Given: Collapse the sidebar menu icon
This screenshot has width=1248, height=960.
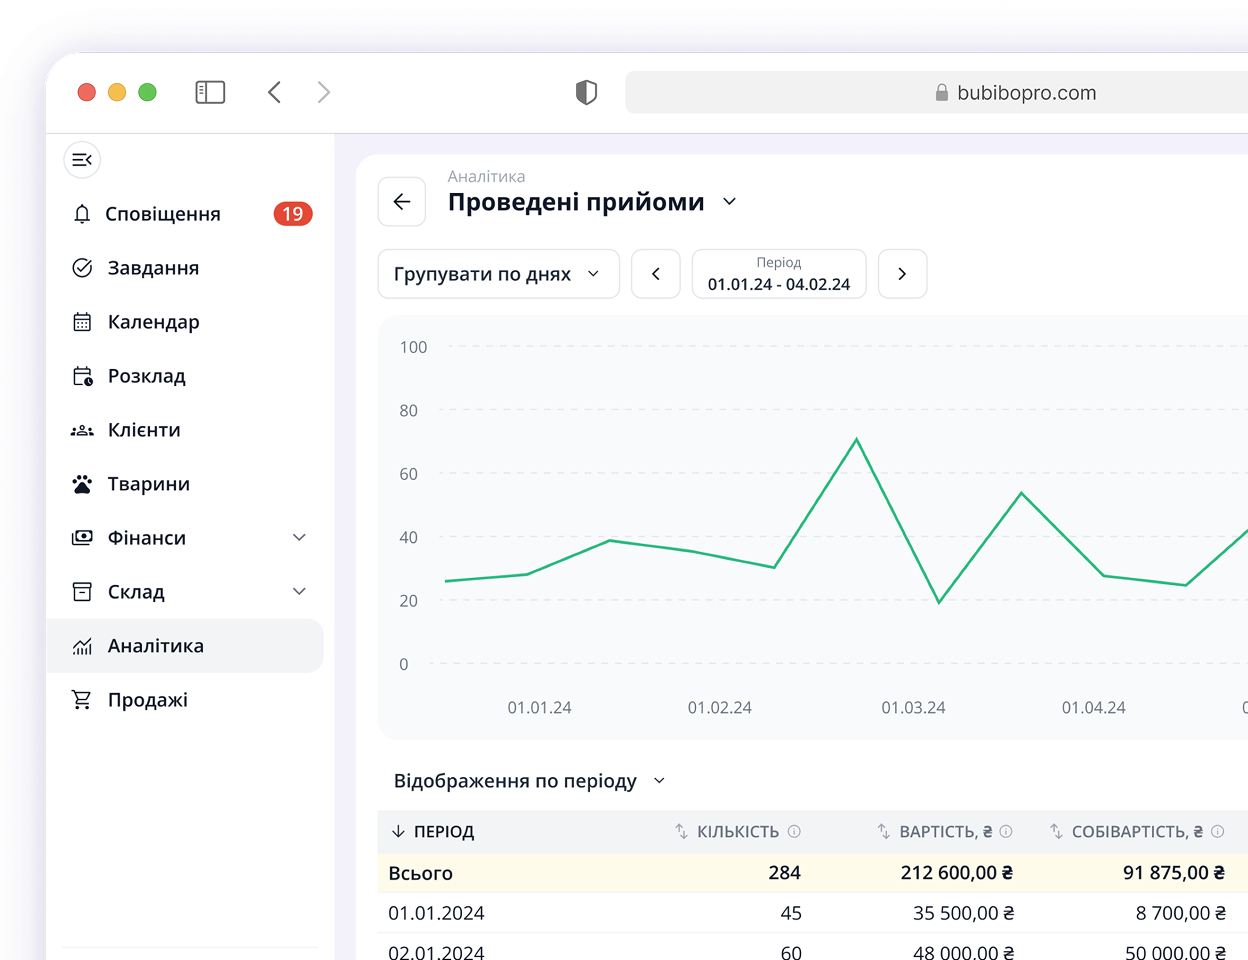Looking at the screenshot, I should tap(82, 160).
